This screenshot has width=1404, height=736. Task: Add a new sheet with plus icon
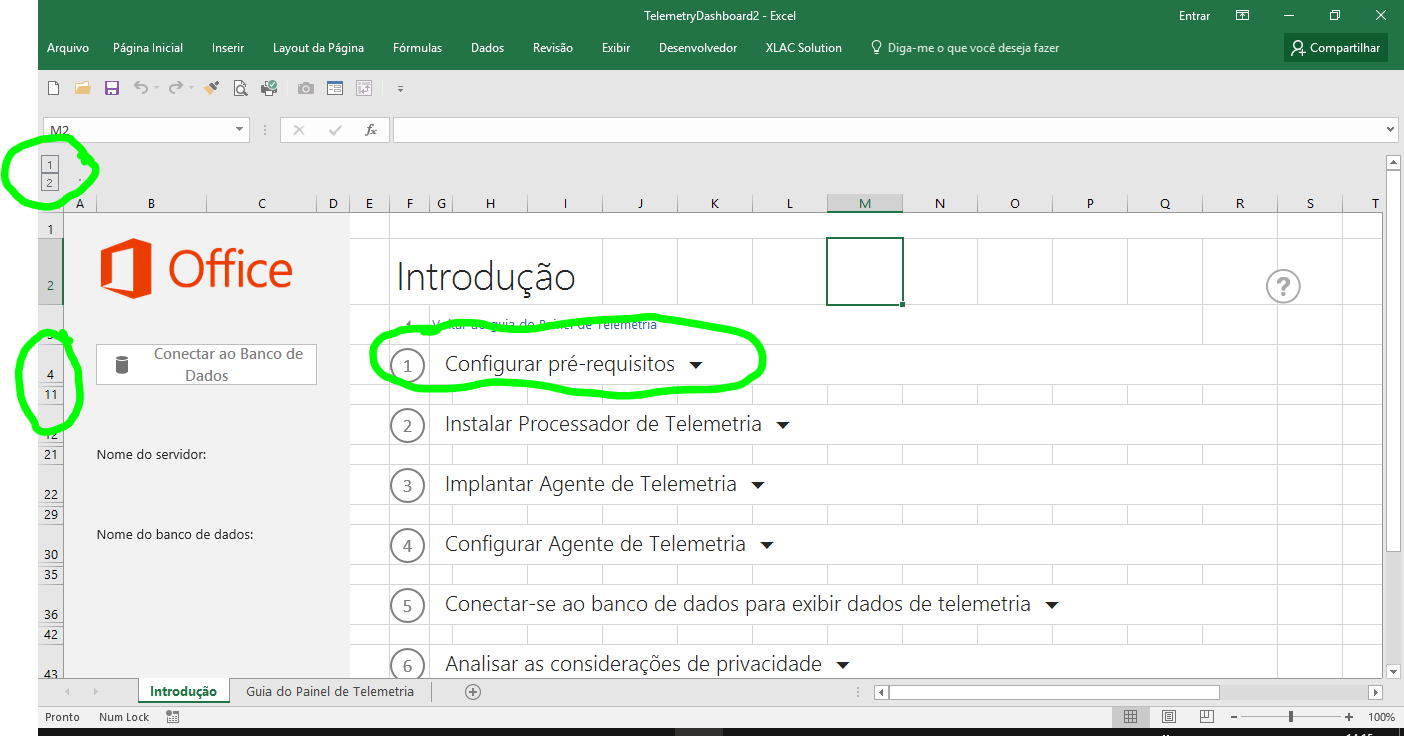pyautogui.click(x=473, y=692)
